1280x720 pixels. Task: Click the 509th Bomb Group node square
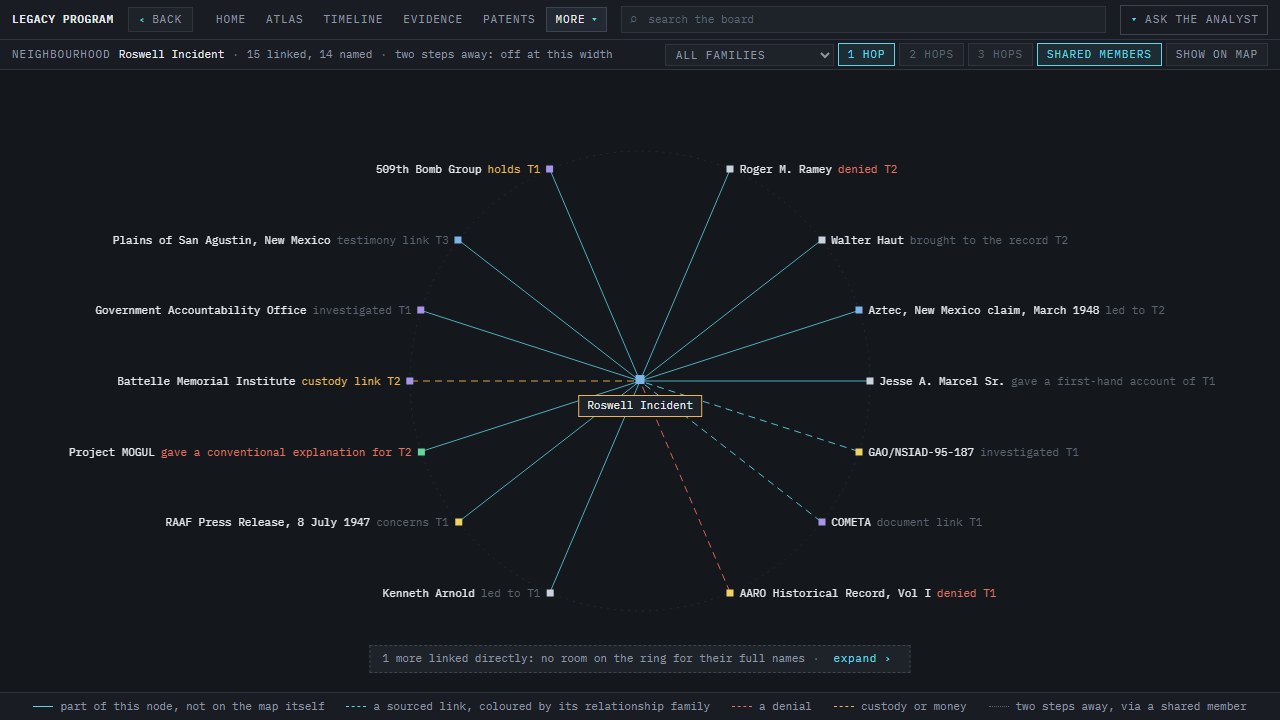click(549, 169)
